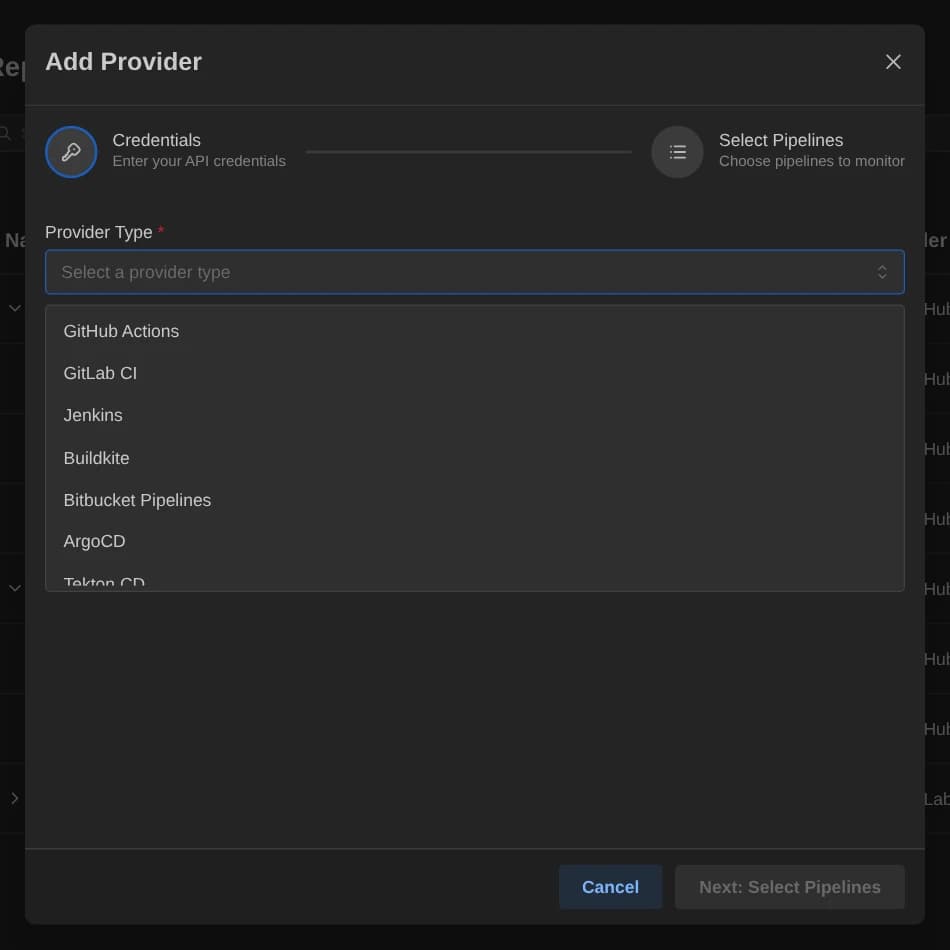Close the Add Provider dialog
The width and height of the screenshot is (950, 950).
[x=892, y=62]
